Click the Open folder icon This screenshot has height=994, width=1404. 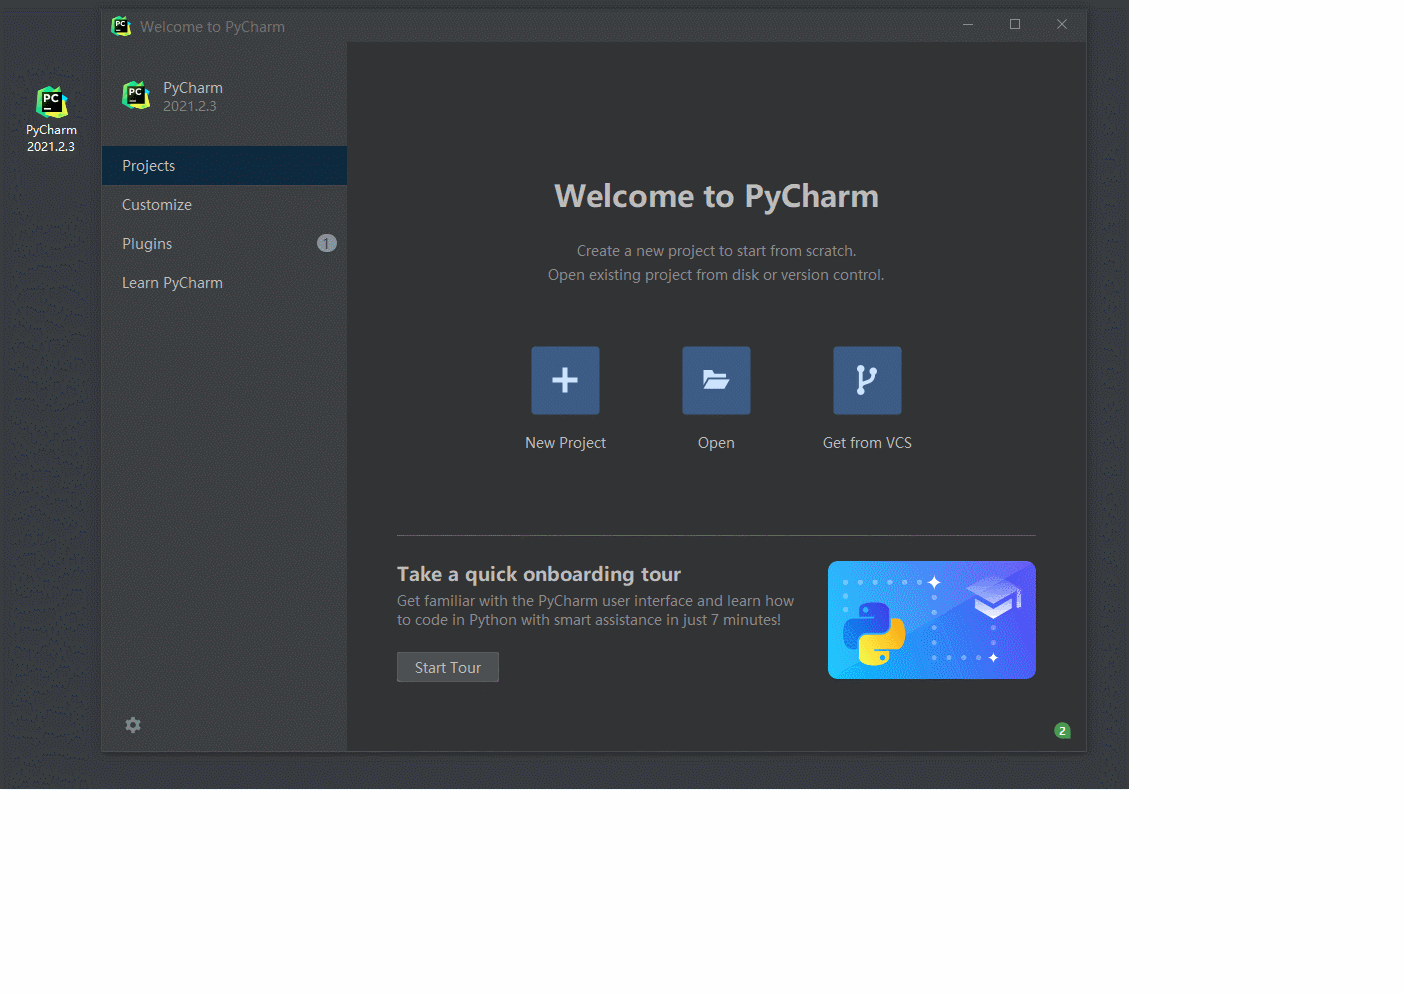click(716, 380)
